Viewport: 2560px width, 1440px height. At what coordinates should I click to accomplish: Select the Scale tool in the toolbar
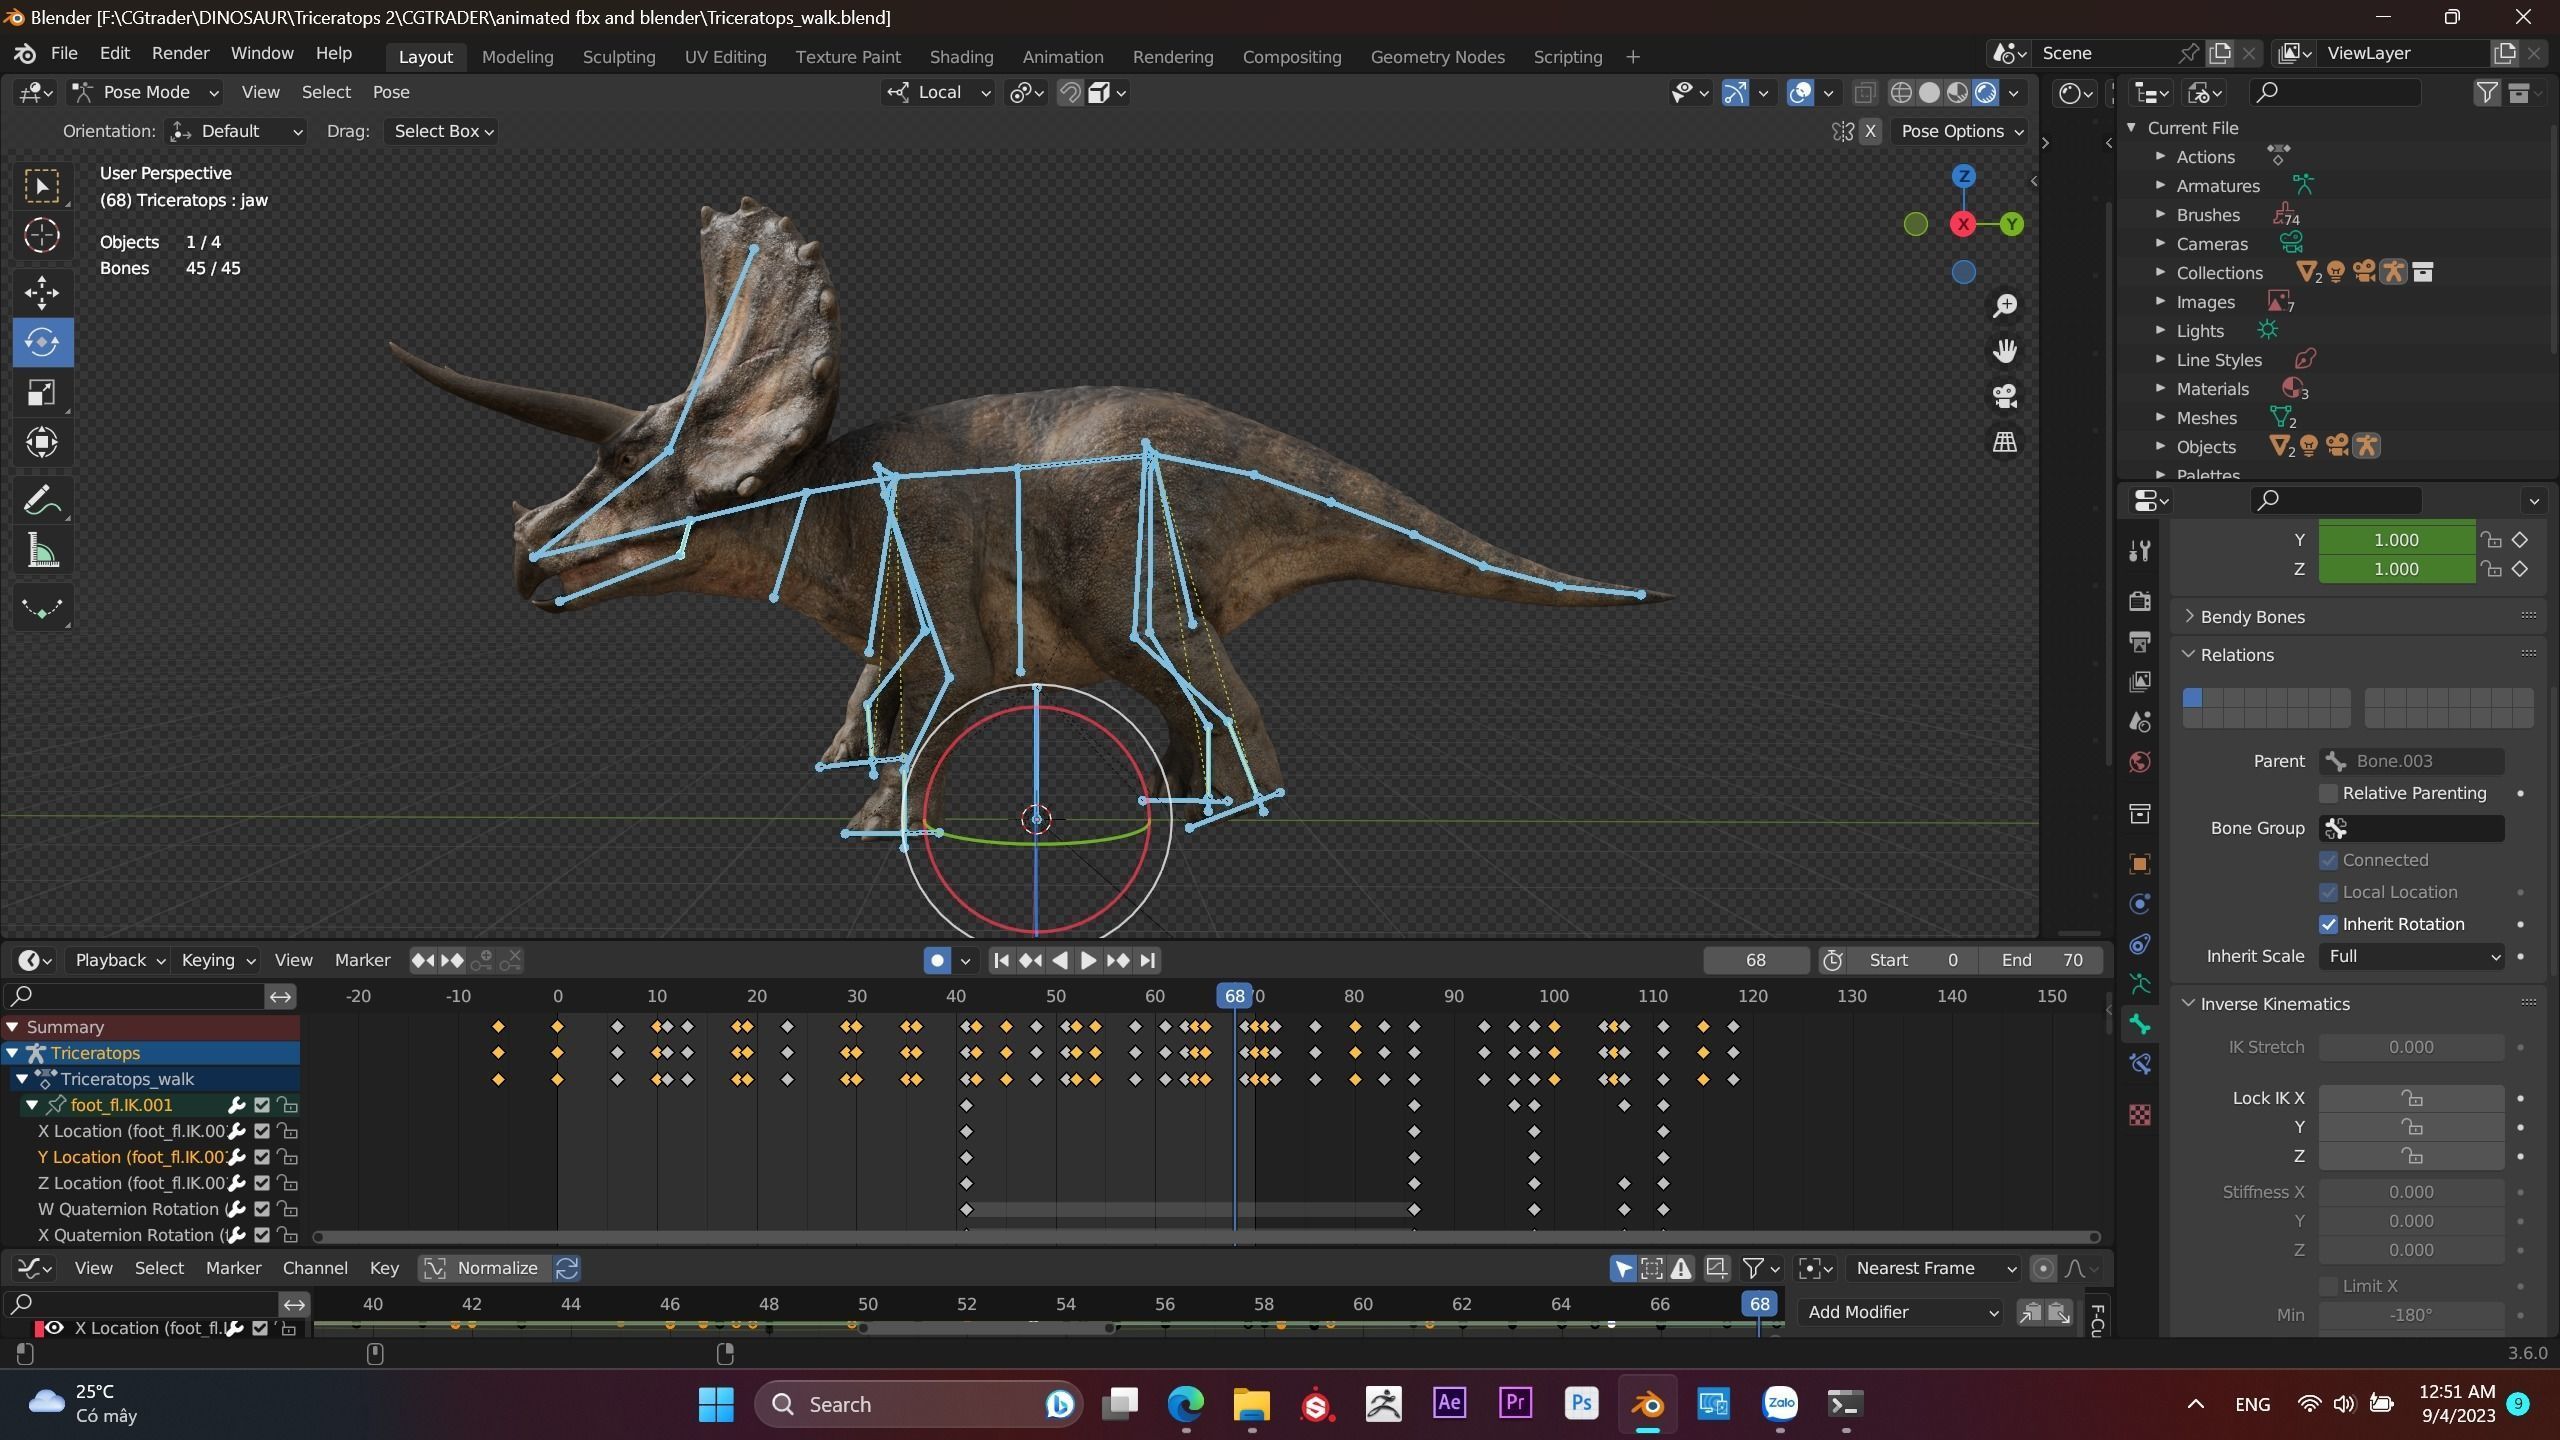(41, 392)
